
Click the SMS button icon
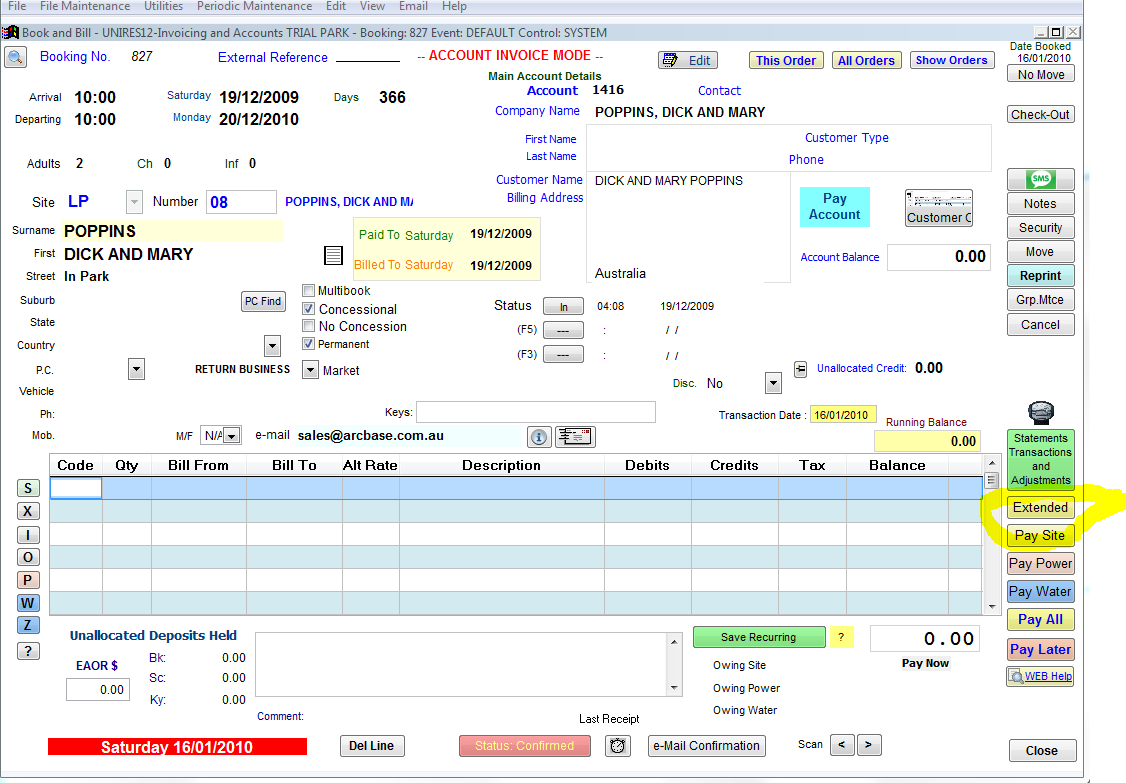[1041, 178]
